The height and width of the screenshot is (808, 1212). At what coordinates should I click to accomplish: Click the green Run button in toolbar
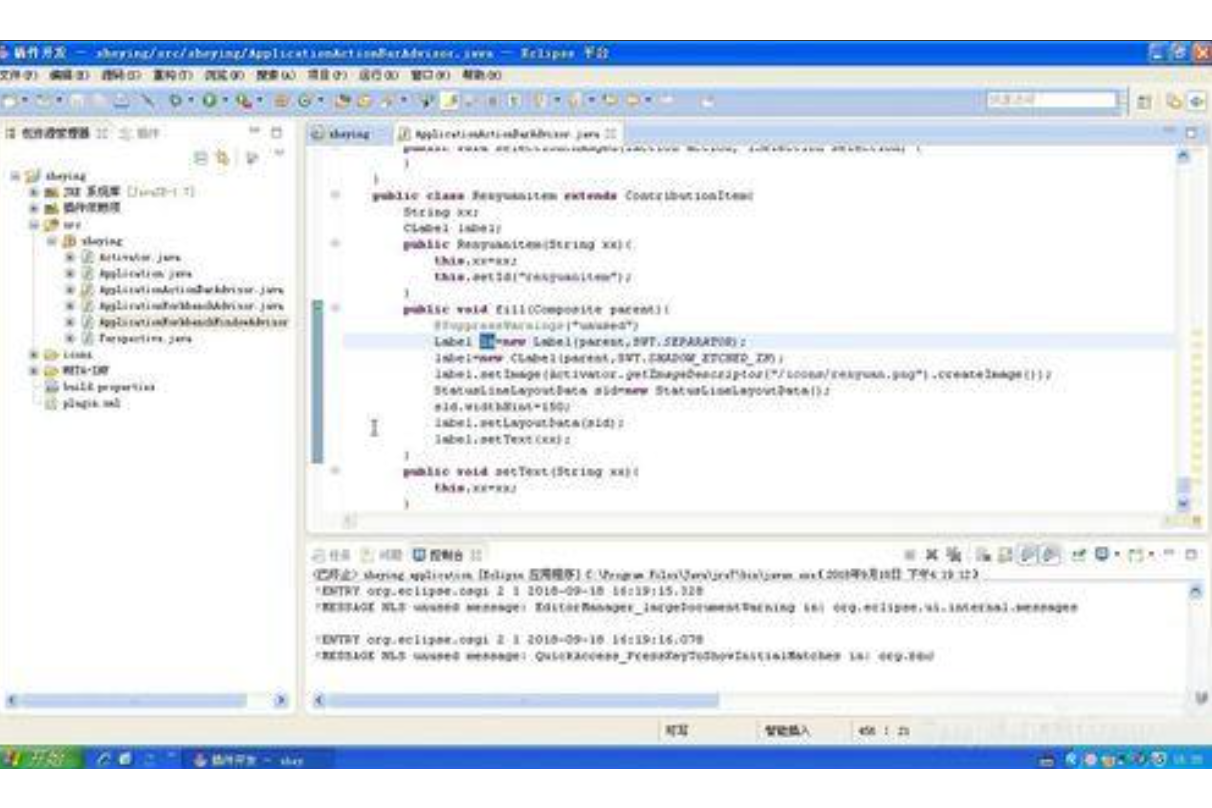211,101
